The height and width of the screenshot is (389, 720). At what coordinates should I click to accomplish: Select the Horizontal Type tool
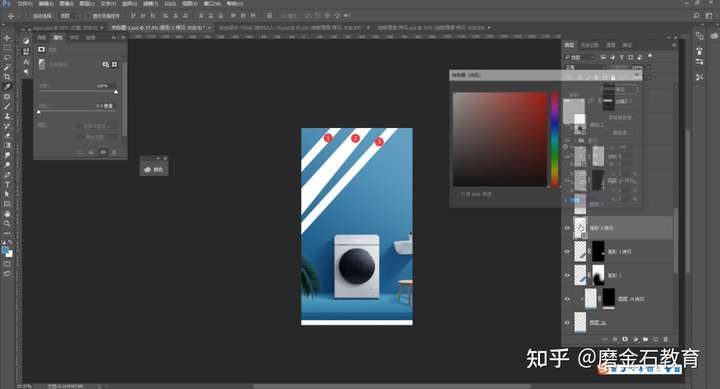(7, 184)
